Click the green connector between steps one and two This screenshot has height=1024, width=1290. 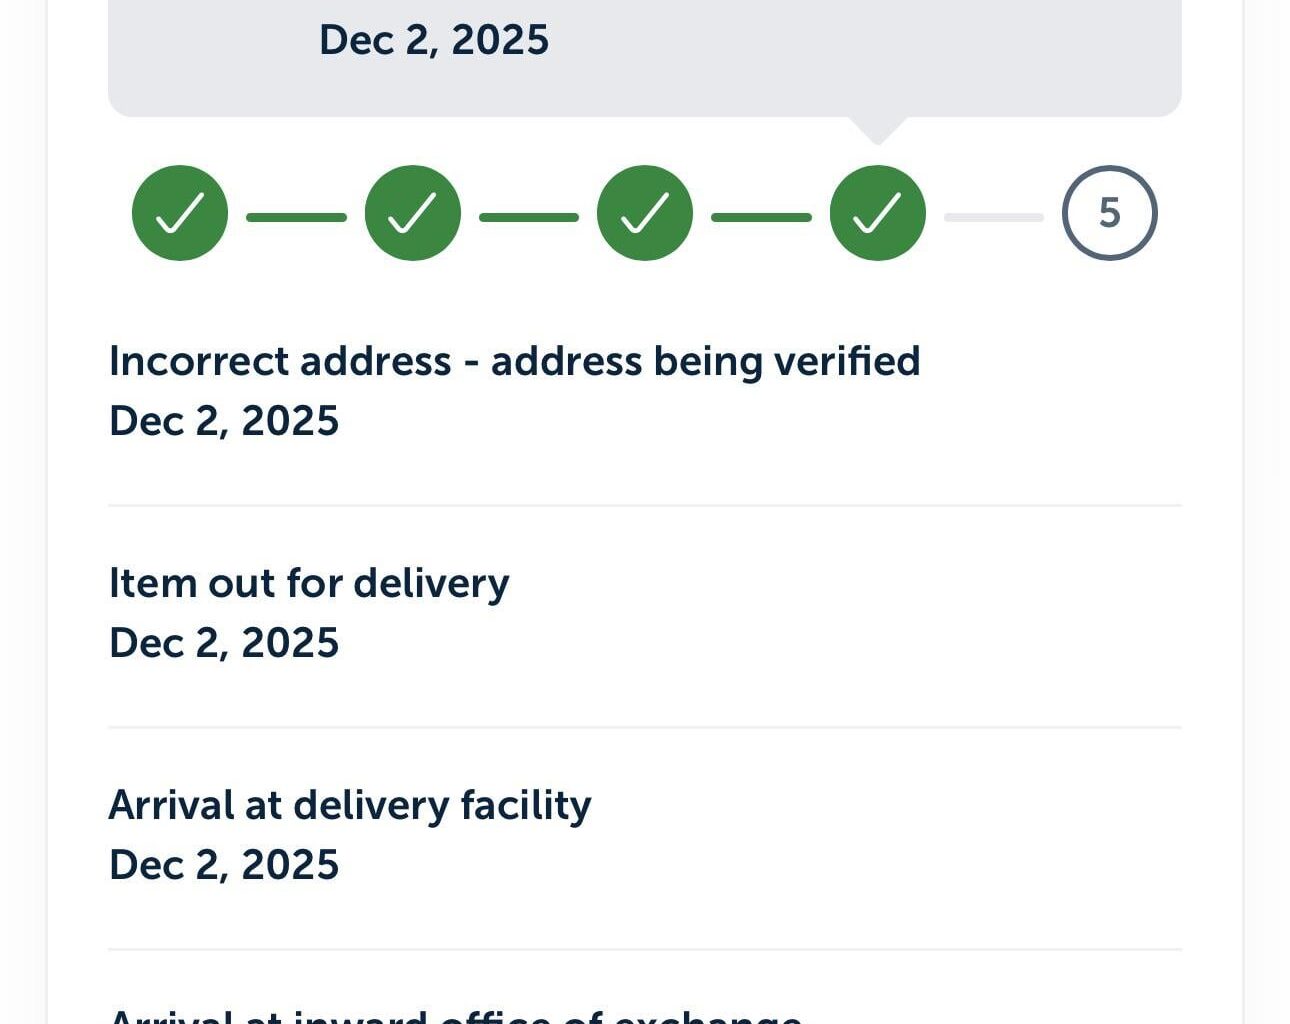[296, 217]
